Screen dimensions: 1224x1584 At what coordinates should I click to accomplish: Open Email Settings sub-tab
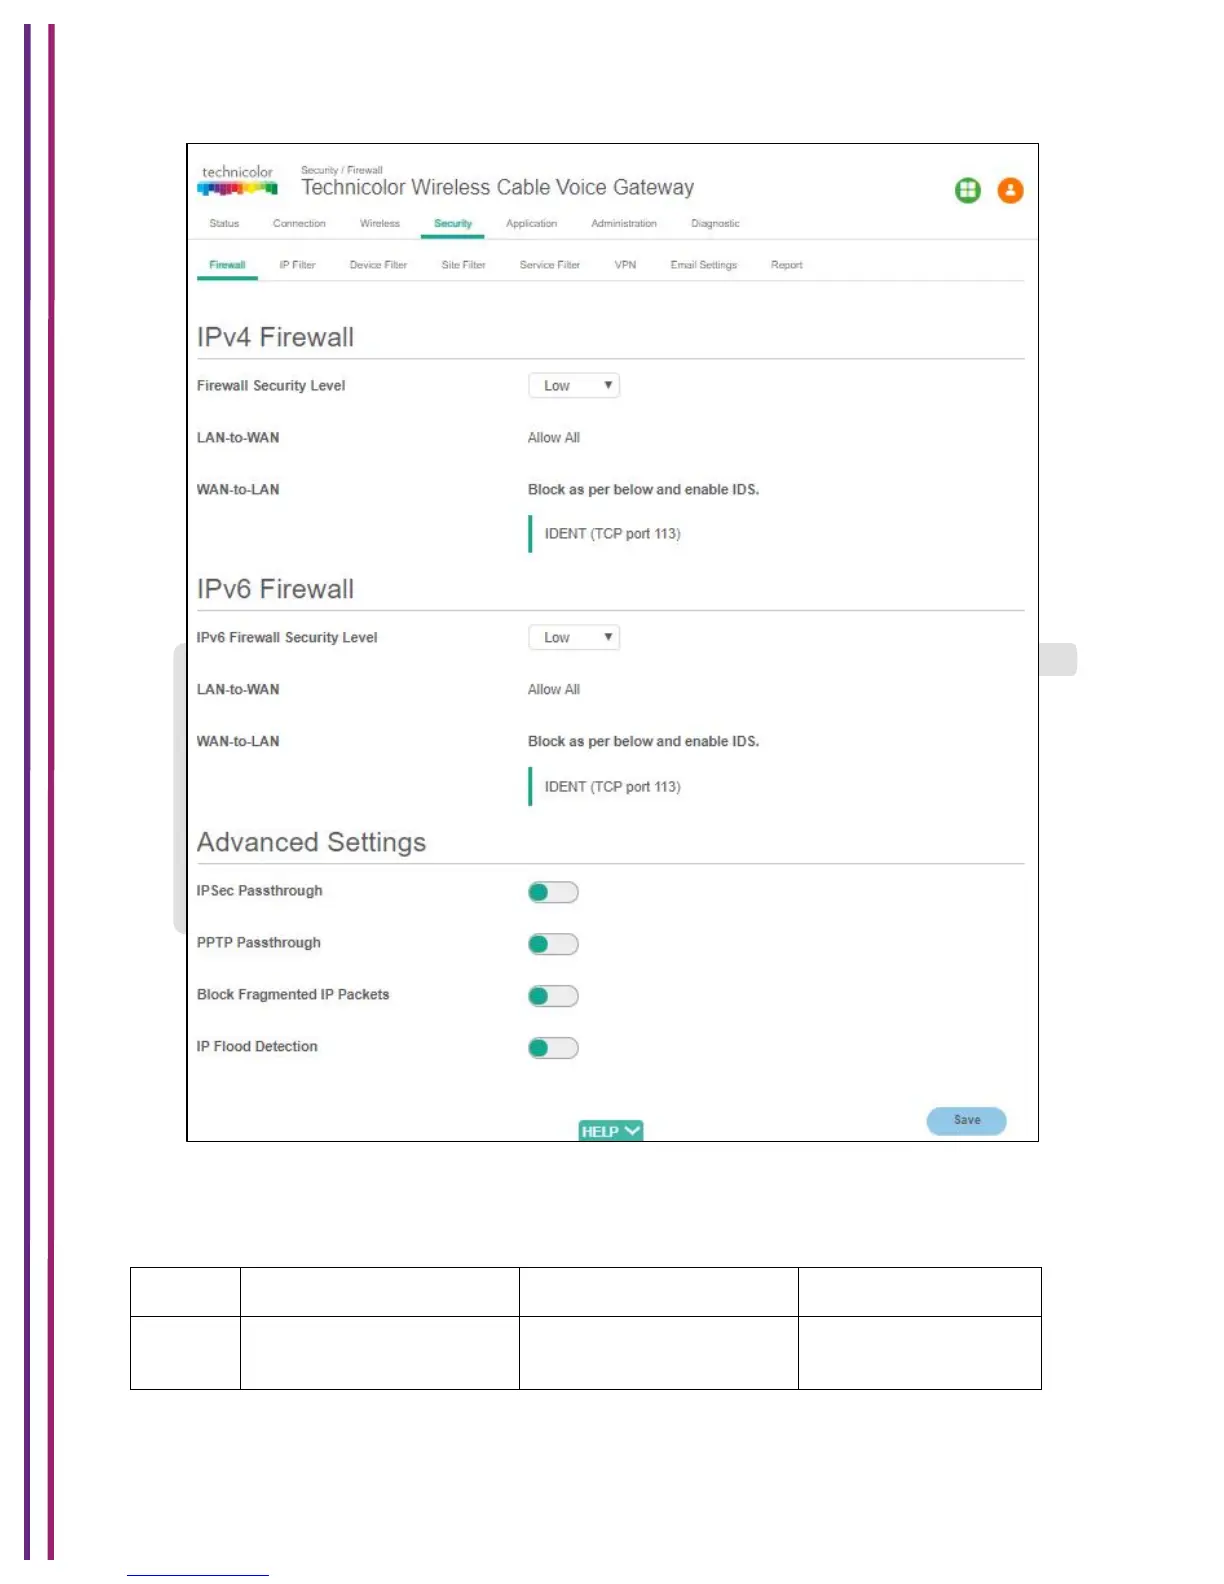704,265
